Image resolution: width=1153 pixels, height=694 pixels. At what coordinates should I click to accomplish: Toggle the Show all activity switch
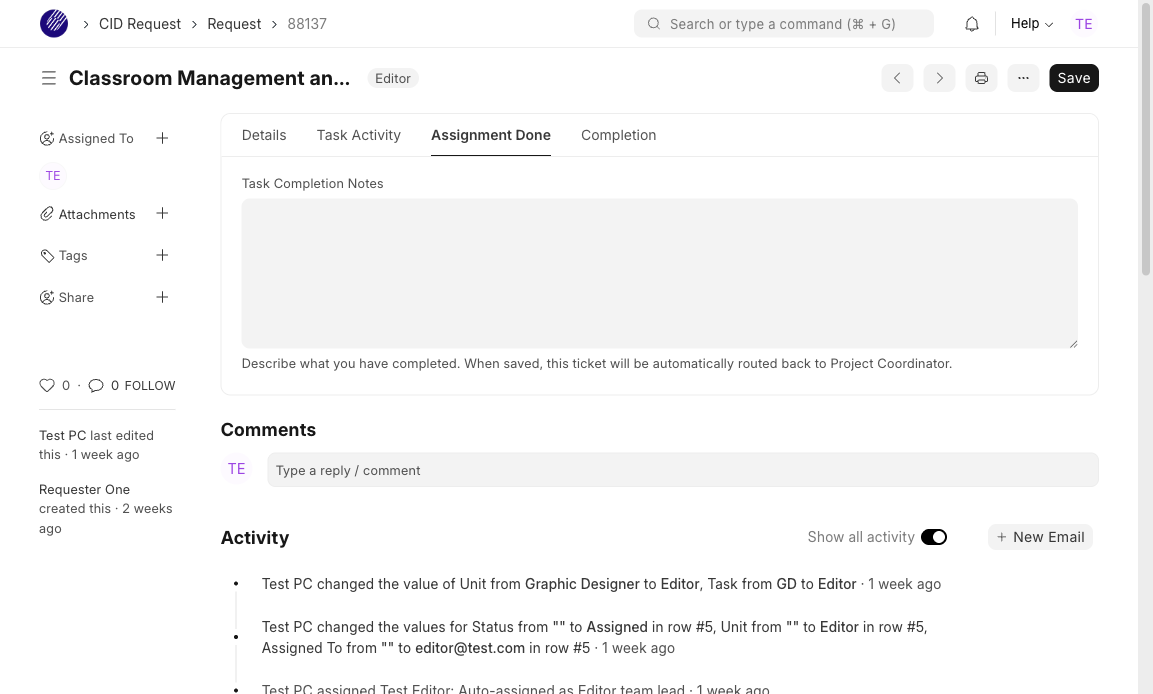tap(934, 537)
